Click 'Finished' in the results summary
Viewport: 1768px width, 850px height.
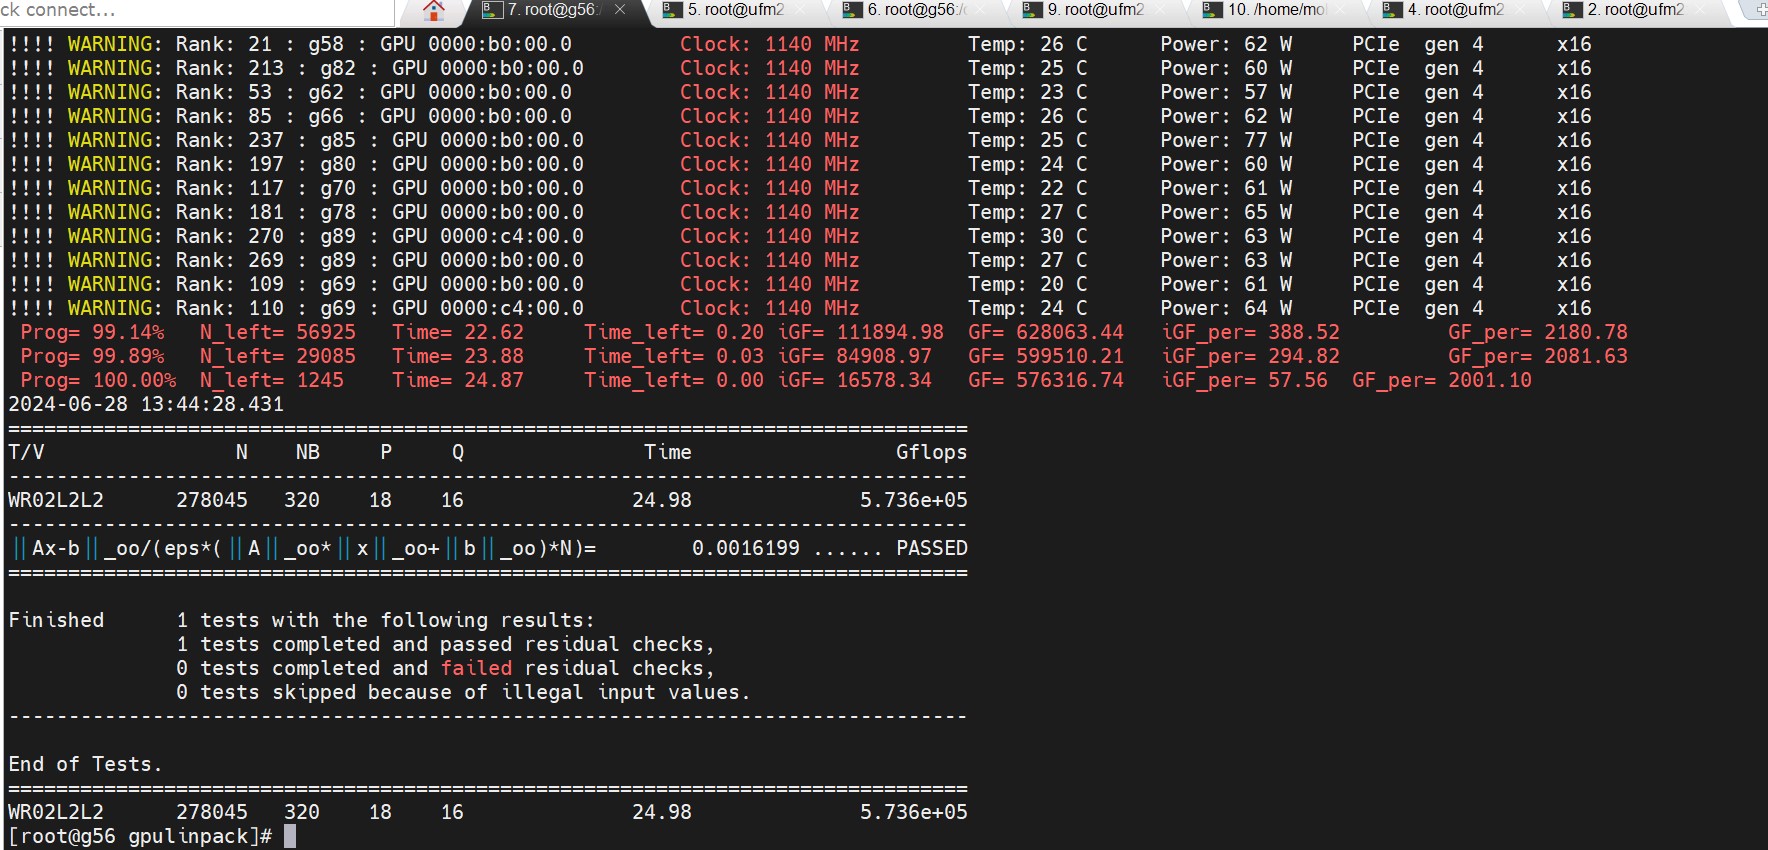click(56, 620)
